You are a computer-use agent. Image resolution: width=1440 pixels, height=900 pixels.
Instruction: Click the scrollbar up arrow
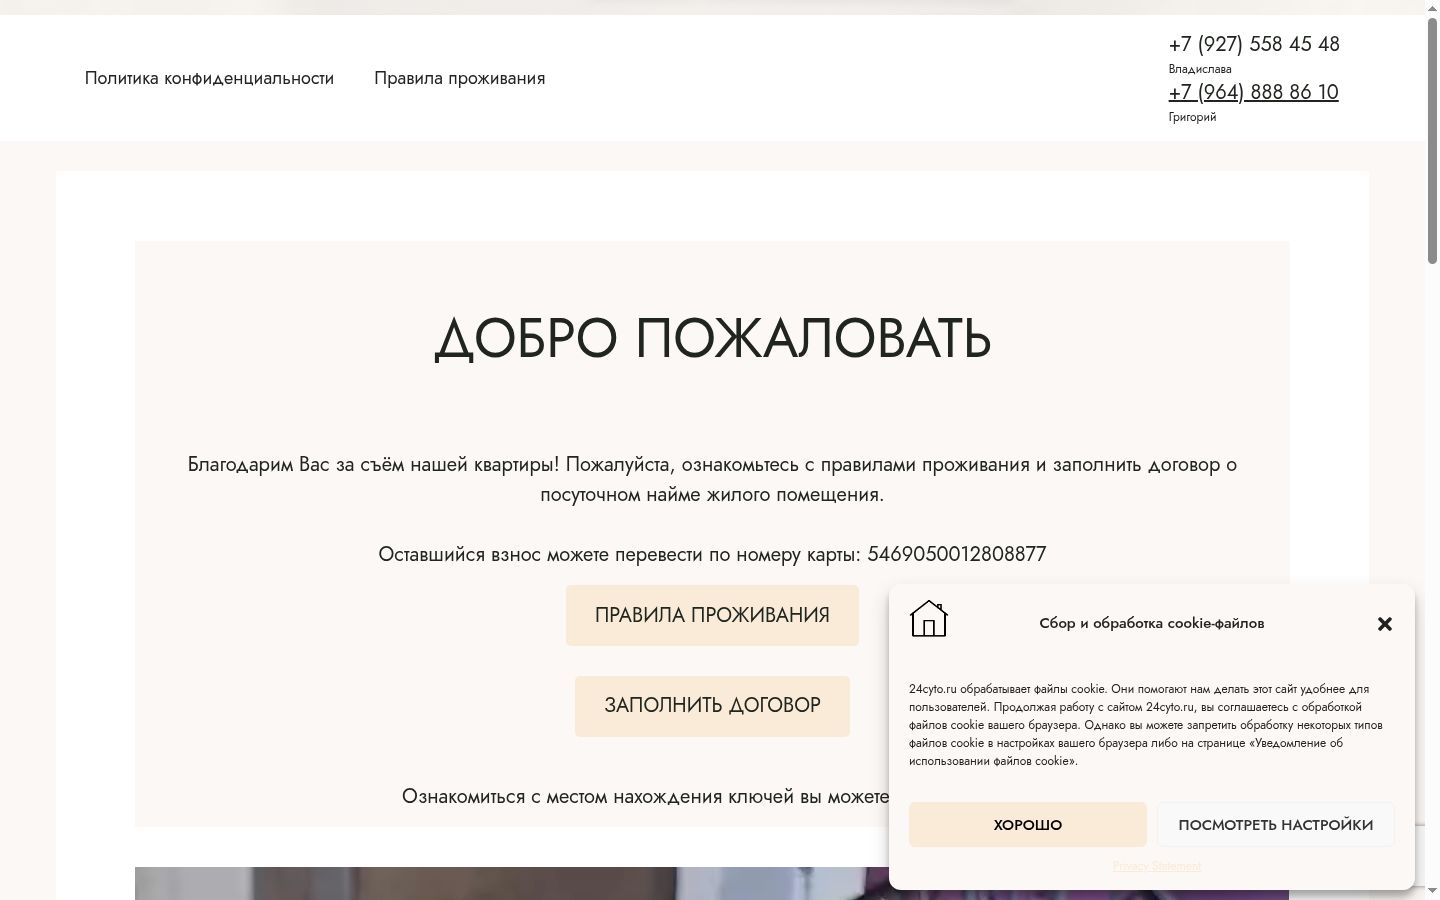tap(1432, 7)
